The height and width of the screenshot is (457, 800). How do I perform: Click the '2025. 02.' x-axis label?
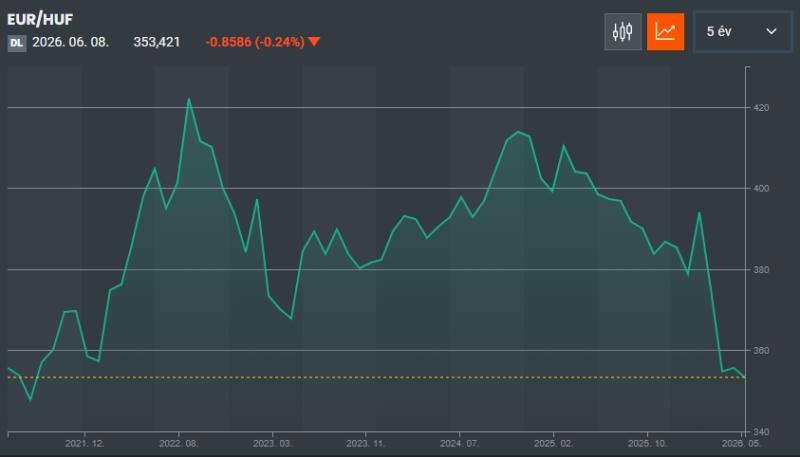point(554,443)
